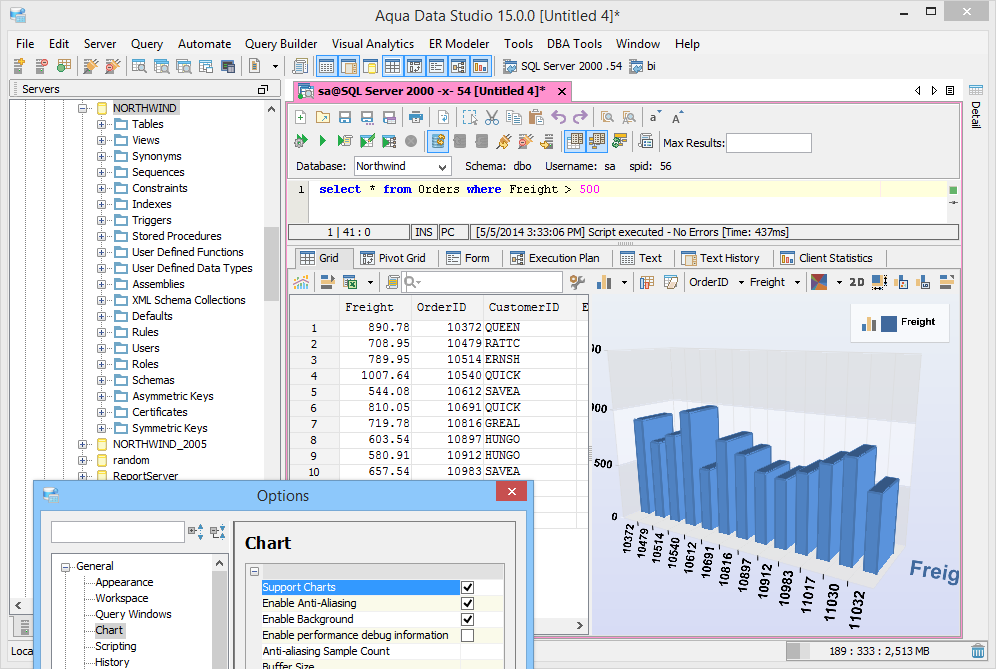Open the DBA Tools menu
The height and width of the screenshot is (669, 996).
[x=574, y=44]
